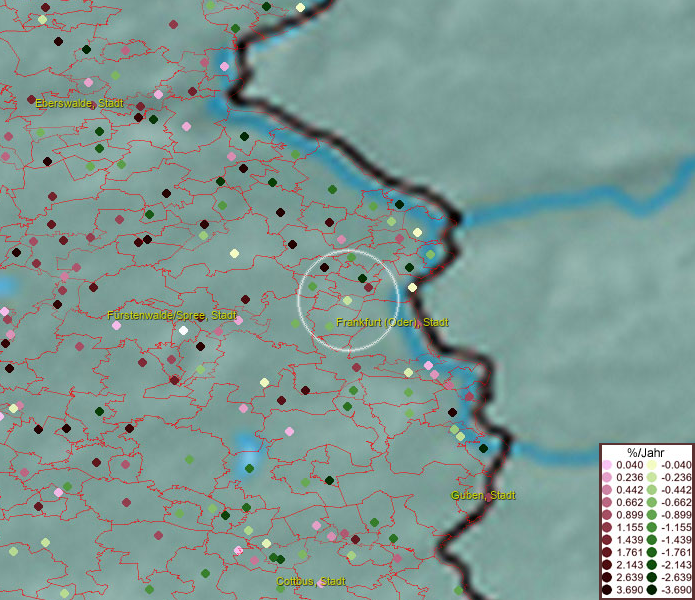Click the darkest green swatch beside -3.690

pos(652,590)
